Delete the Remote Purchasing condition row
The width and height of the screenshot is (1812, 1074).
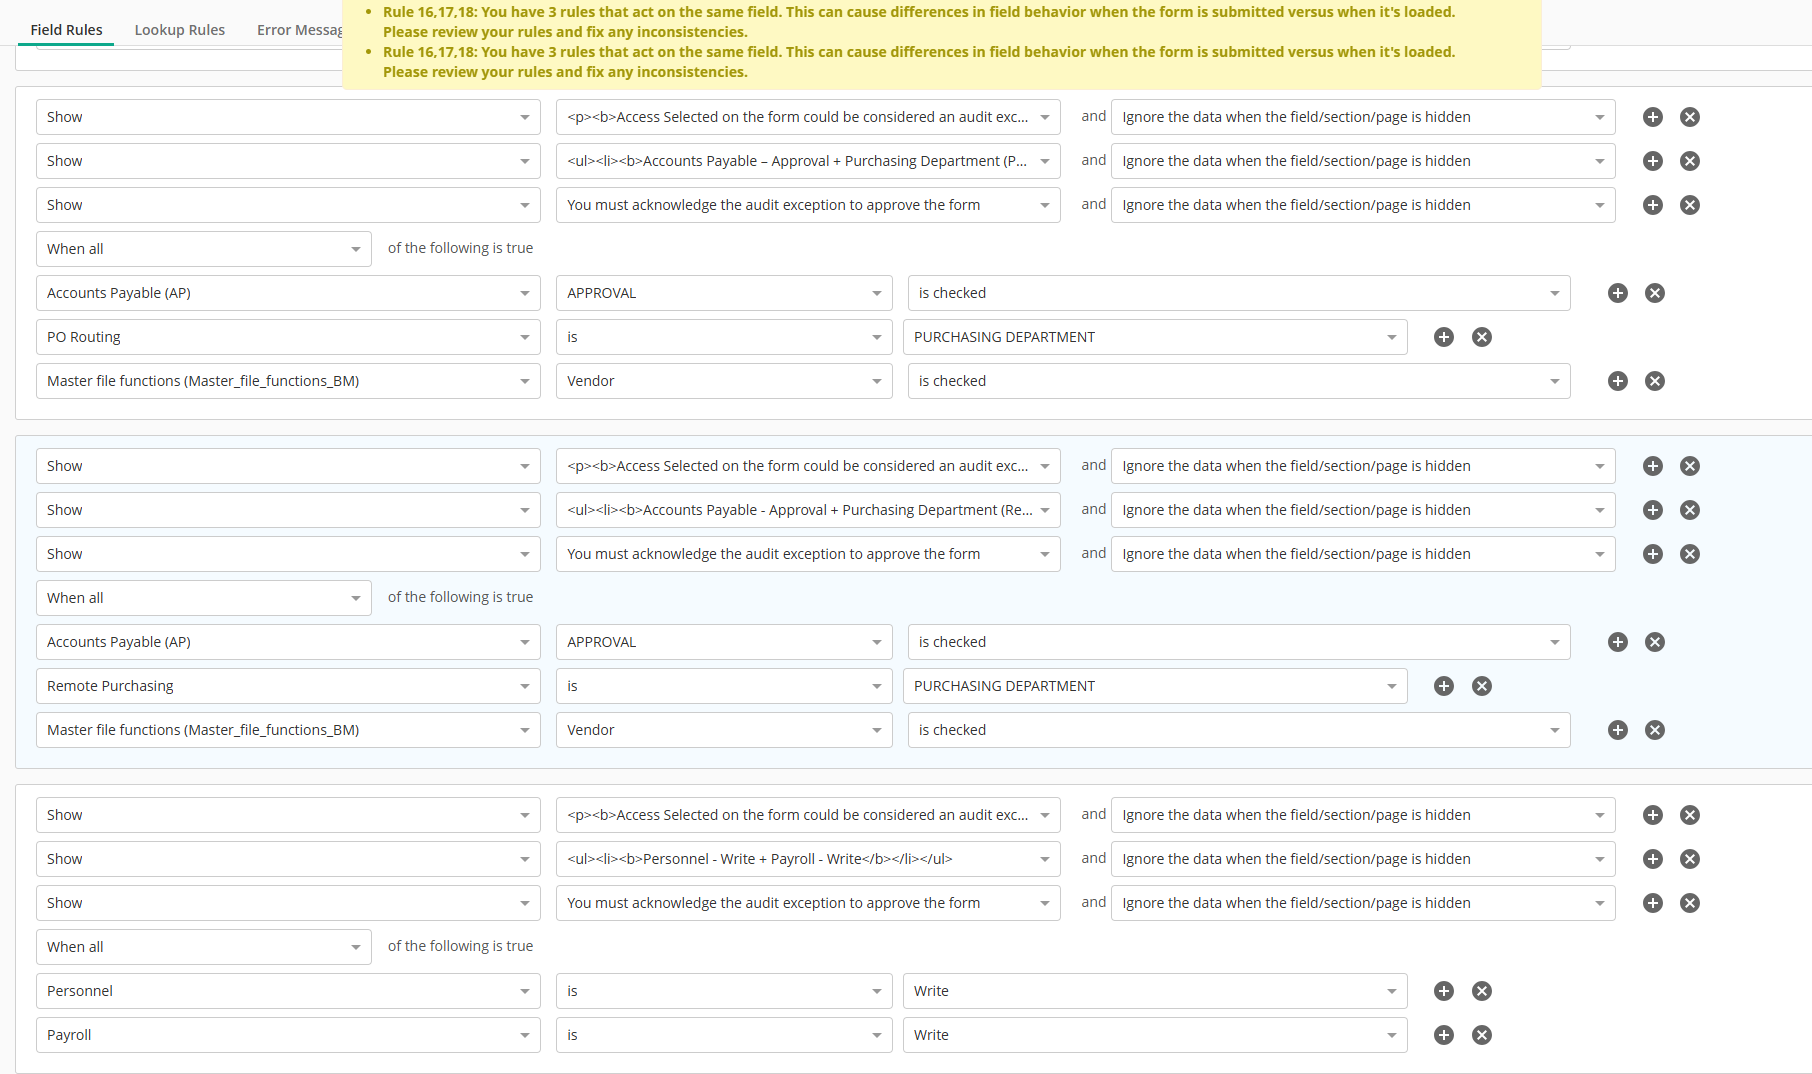(1482, 686)
